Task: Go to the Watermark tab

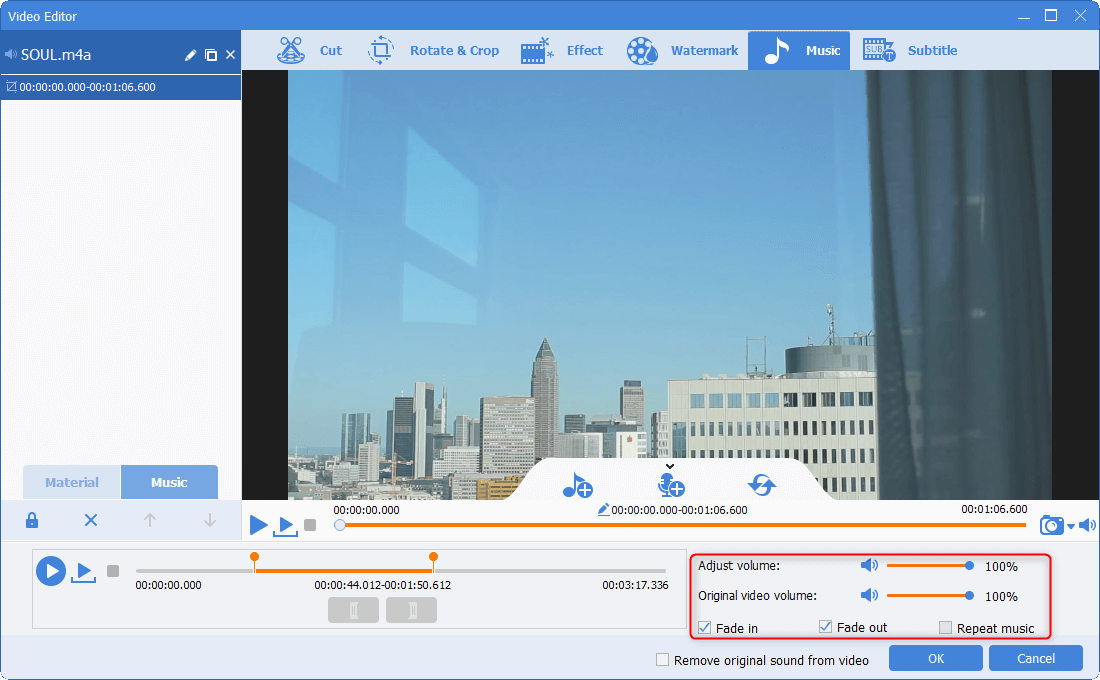Action: (682, 51)
